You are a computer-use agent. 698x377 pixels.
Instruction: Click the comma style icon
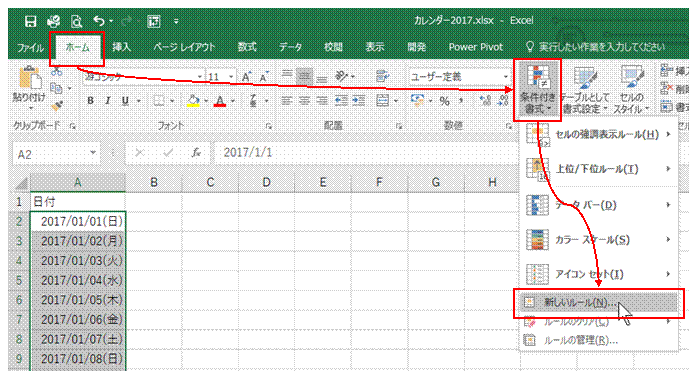click(461, 101)
